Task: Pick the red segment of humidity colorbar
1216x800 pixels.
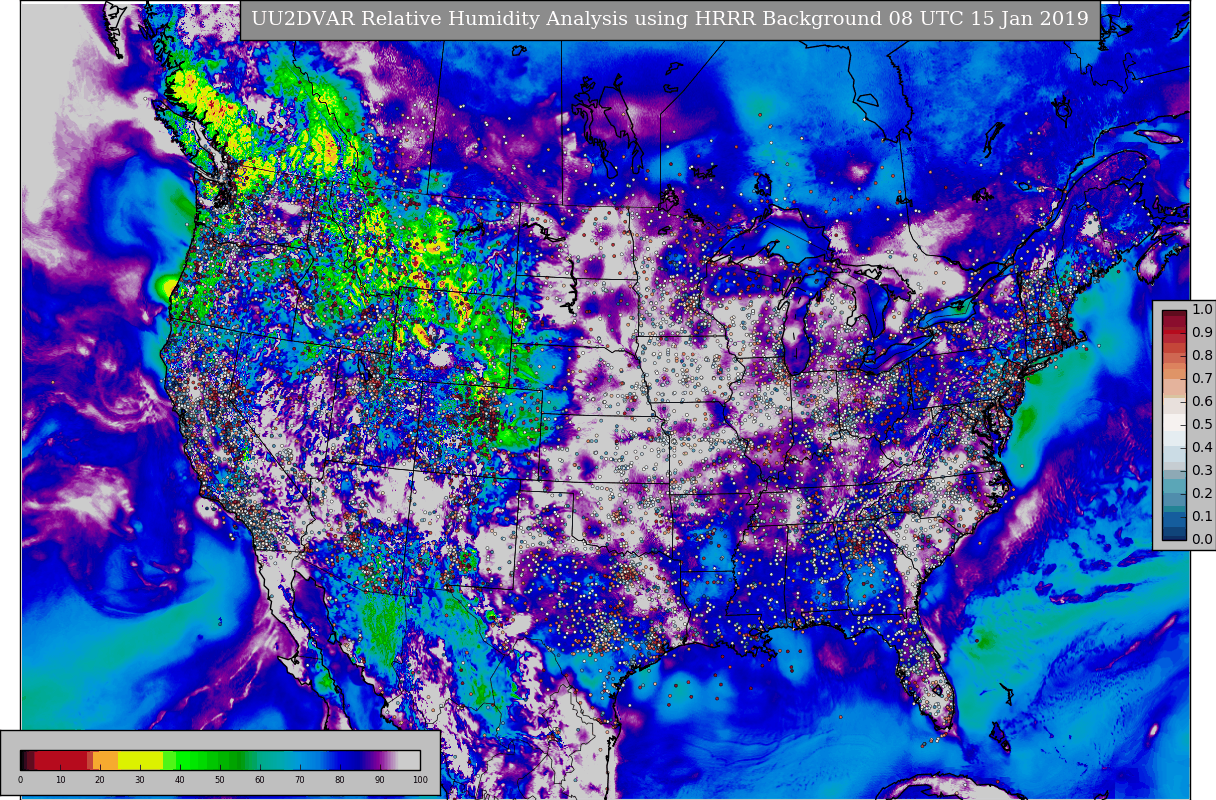Action: coord(60,760)
